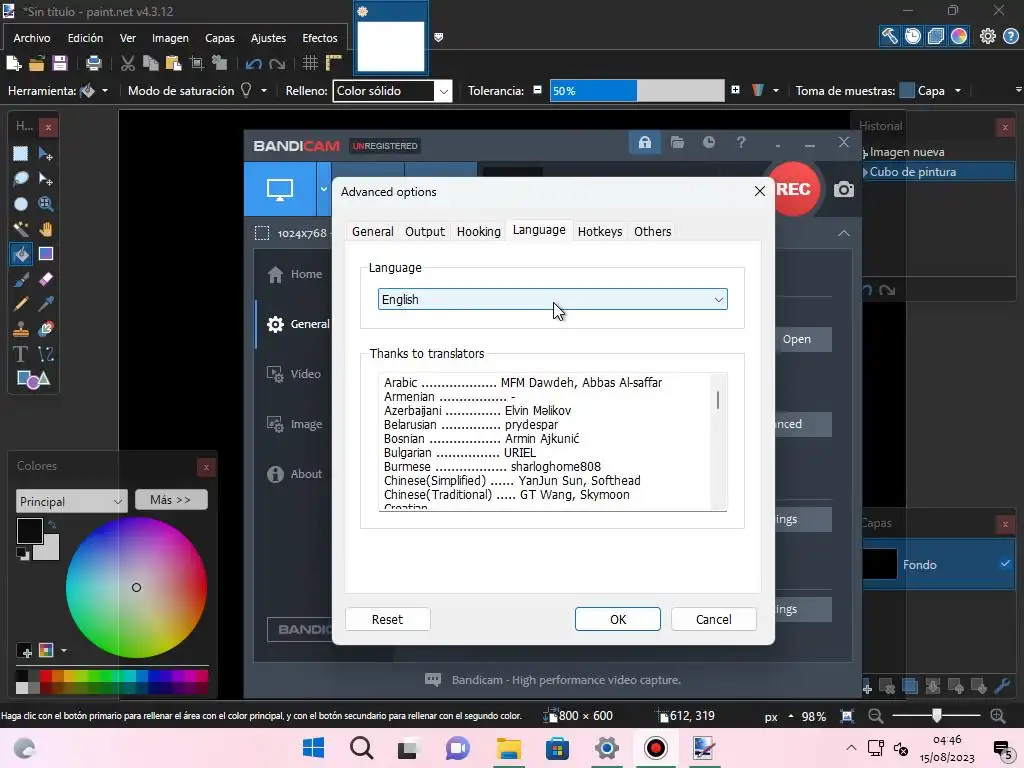Select the Pencil tool
Viewport: 1024px width, 768px height.
pyautogui.click(x=20, y=304)
